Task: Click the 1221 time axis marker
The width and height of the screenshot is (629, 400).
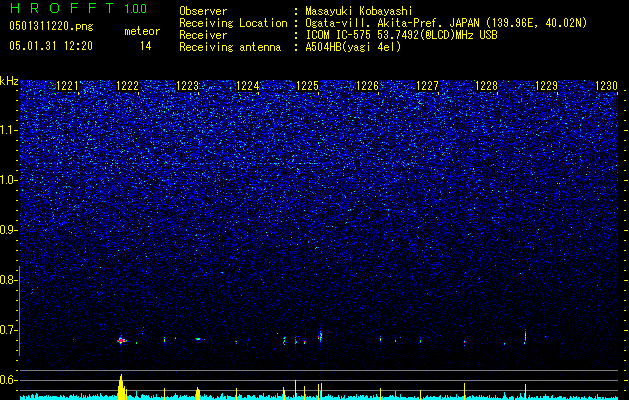Action: point(67,86)
